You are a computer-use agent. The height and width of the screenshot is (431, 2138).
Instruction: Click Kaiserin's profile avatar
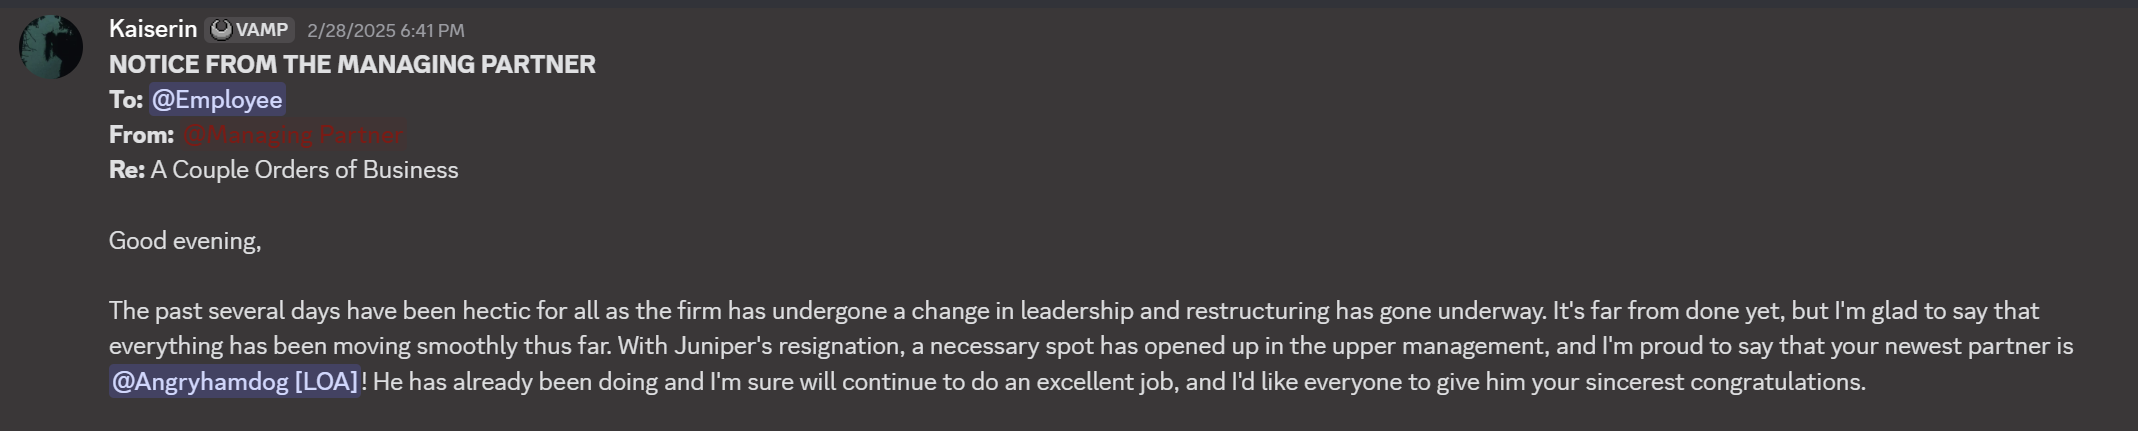[51, 47]
